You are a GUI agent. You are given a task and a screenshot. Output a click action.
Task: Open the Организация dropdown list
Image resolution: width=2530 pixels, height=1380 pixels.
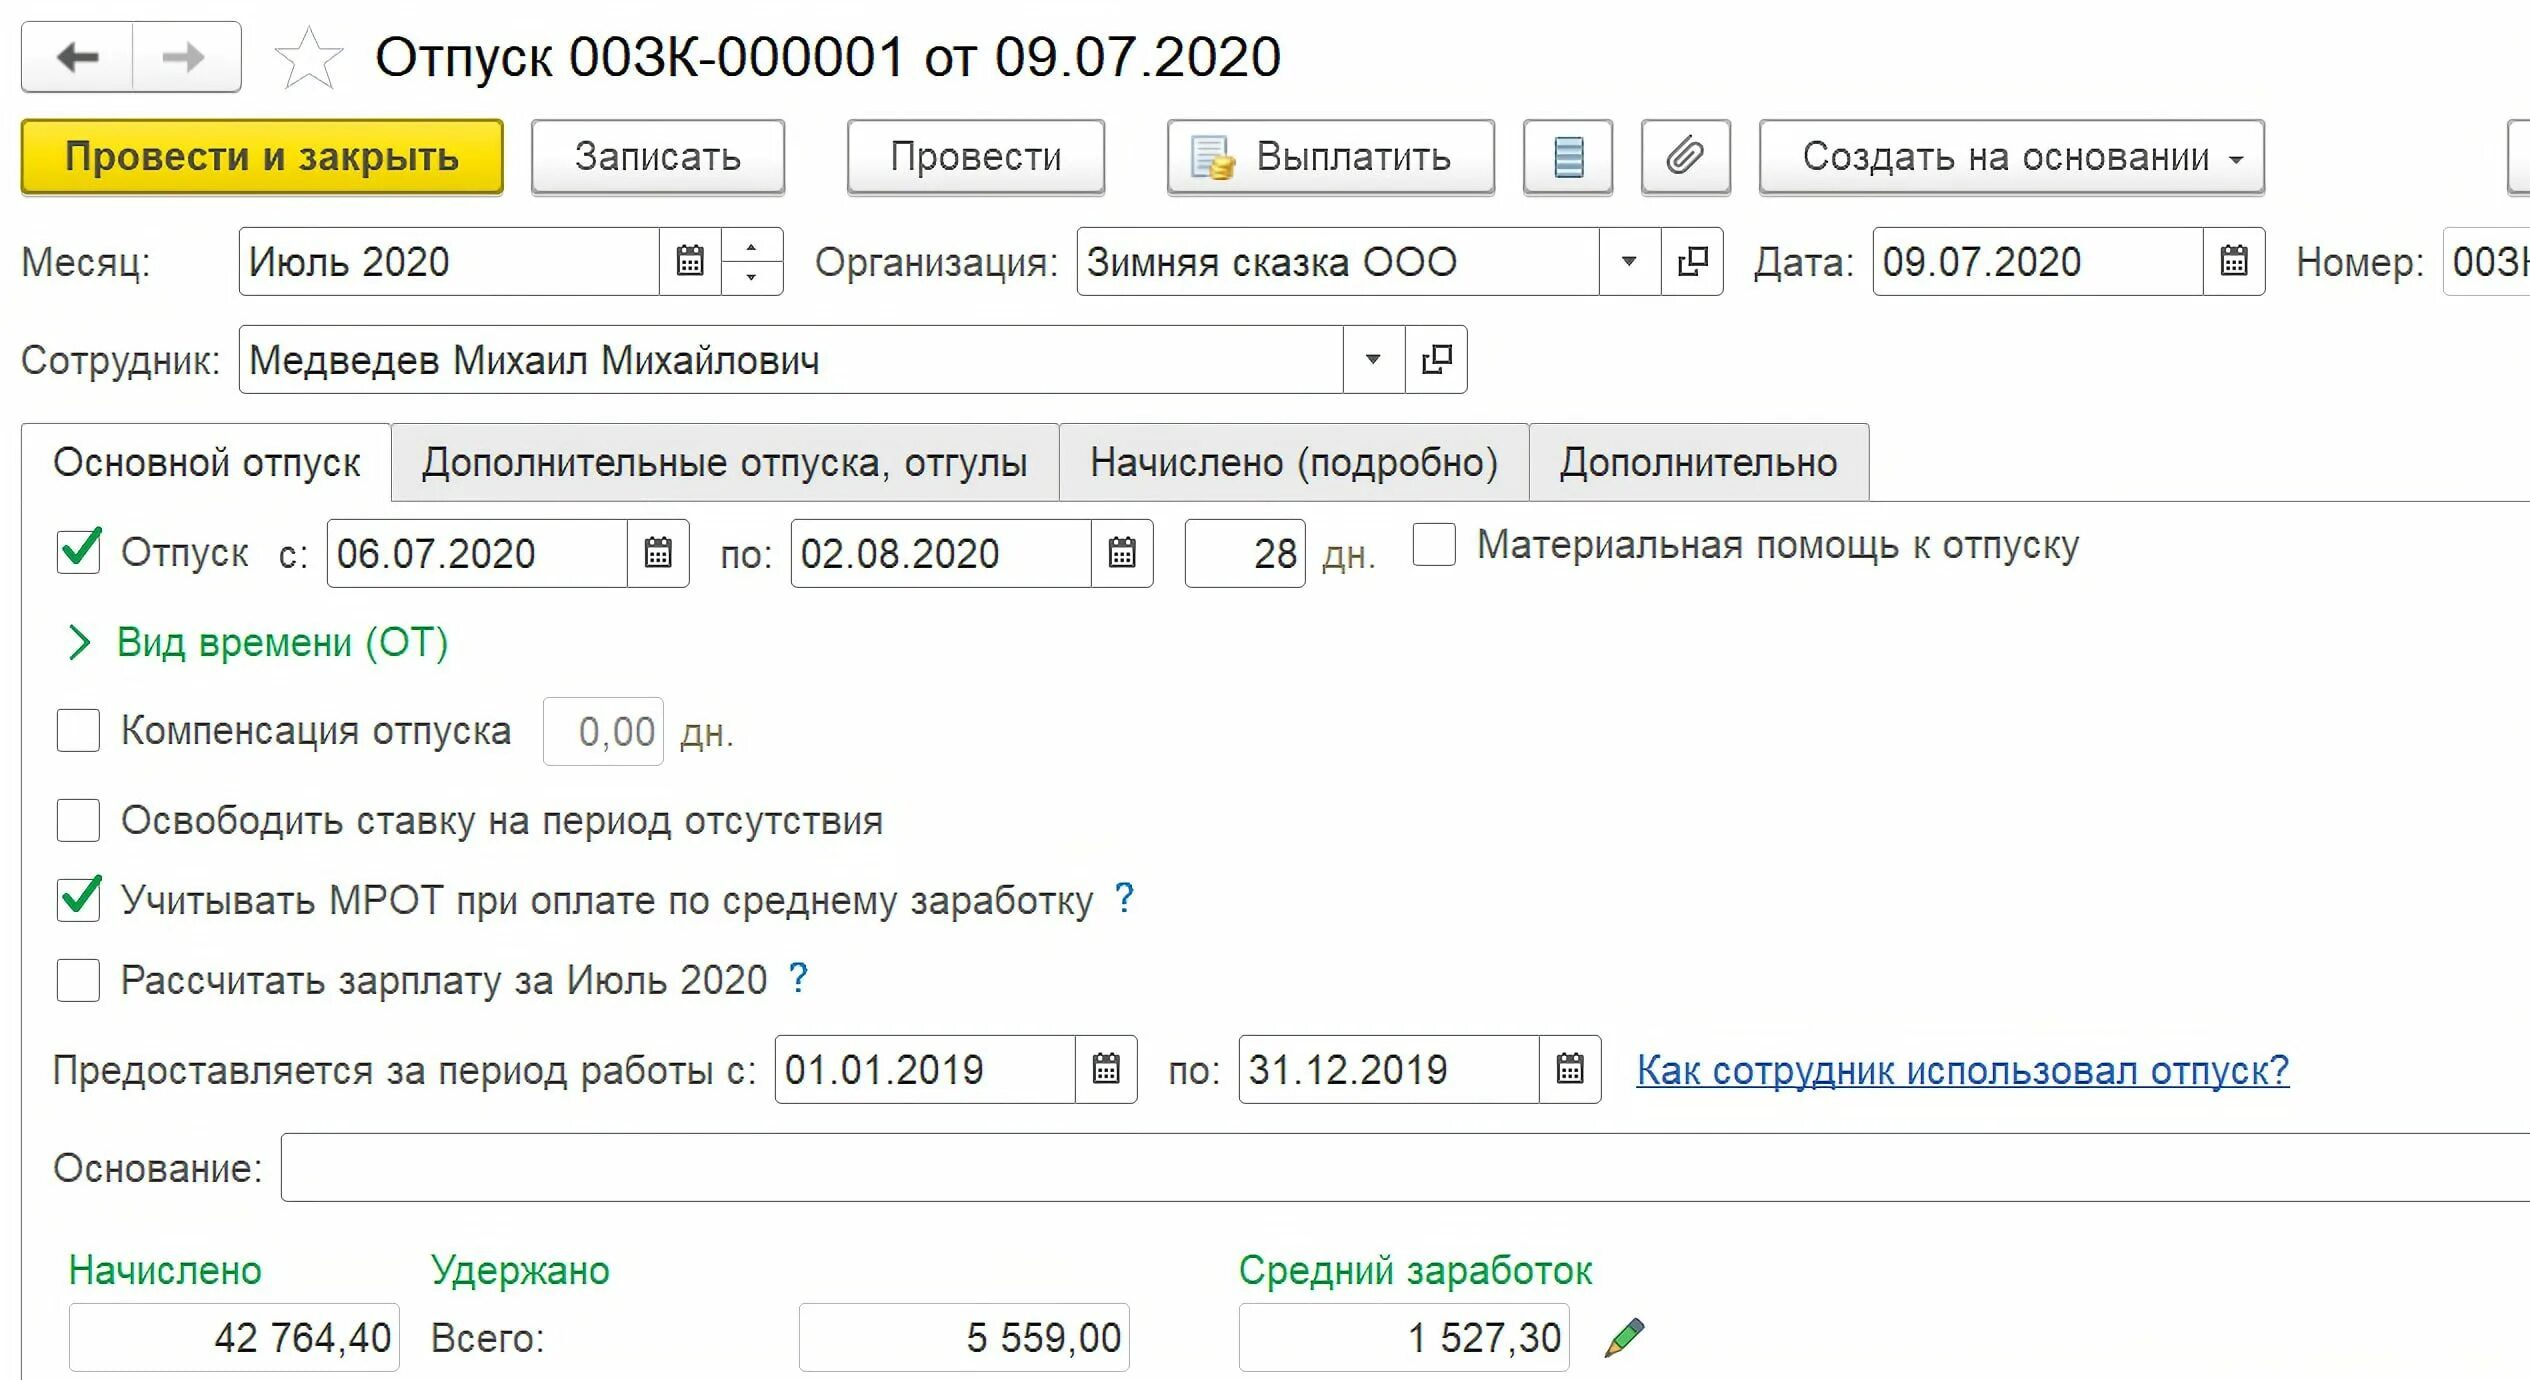(x=1629, y=261)
